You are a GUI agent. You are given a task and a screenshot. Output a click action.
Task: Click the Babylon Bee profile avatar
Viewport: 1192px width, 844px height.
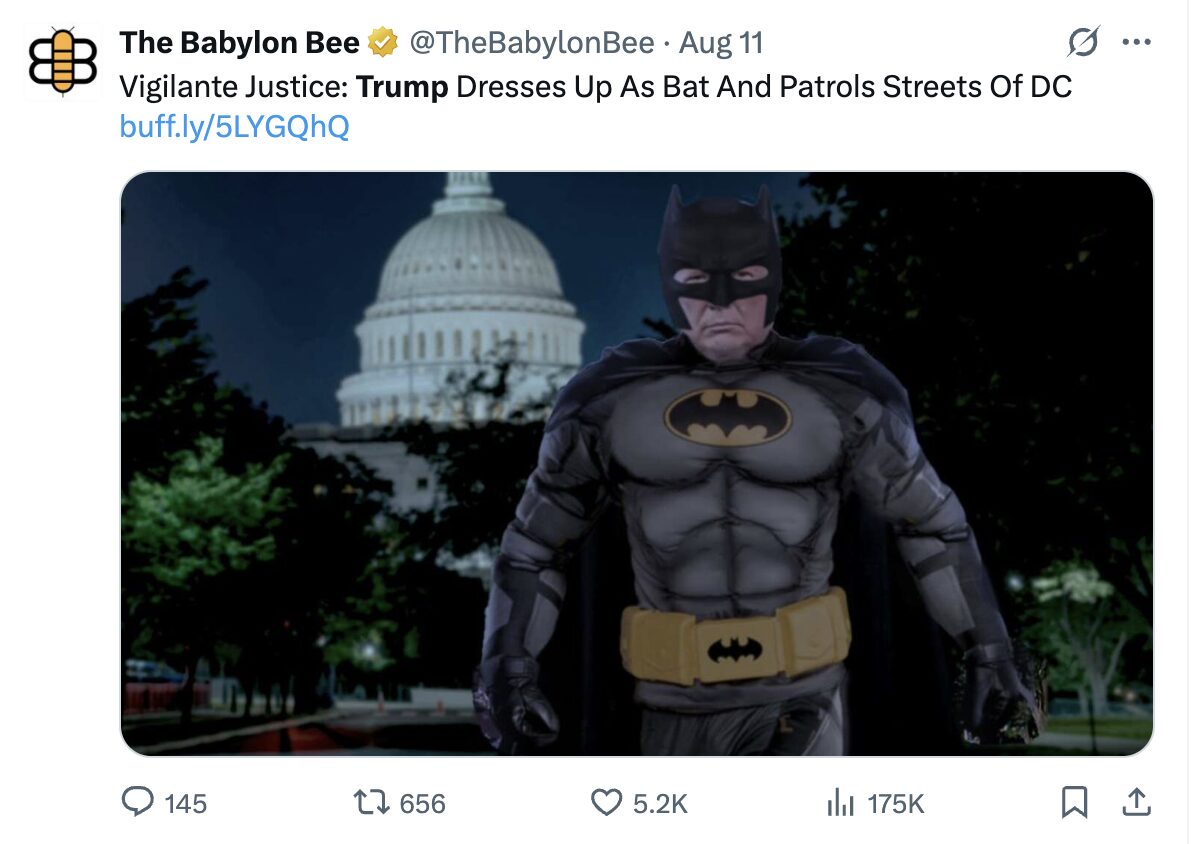(x=62, y=61)
